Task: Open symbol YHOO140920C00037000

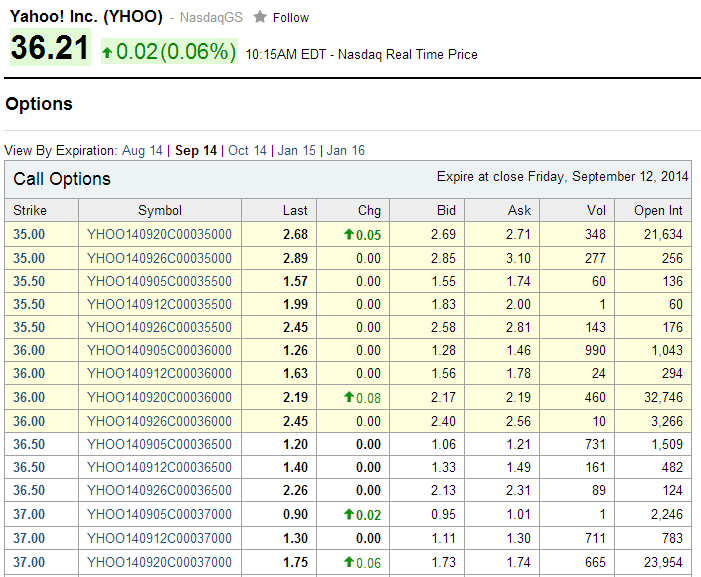Action: click(x=160, y=562)
